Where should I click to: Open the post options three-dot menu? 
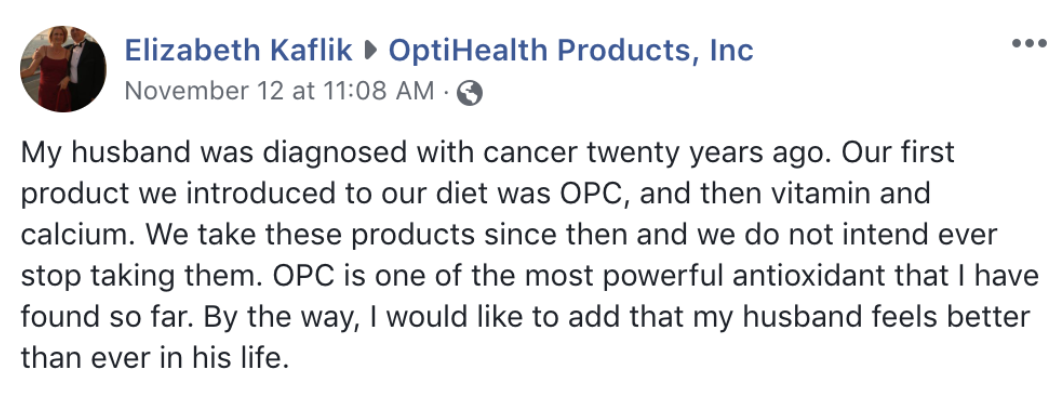click(x=1029, y=44)
